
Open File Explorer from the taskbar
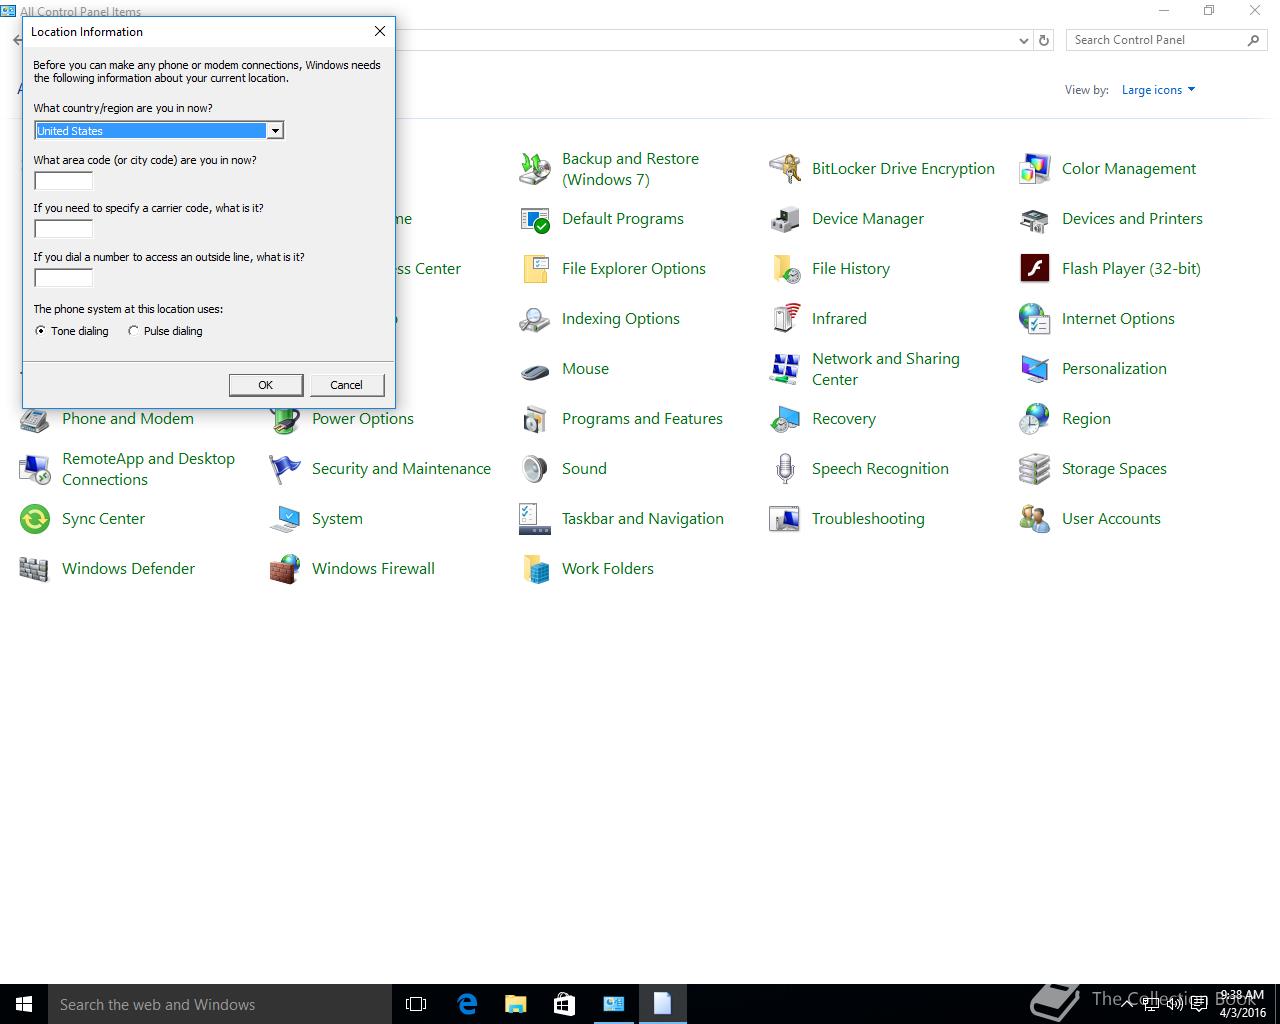tap(515, 1004)
